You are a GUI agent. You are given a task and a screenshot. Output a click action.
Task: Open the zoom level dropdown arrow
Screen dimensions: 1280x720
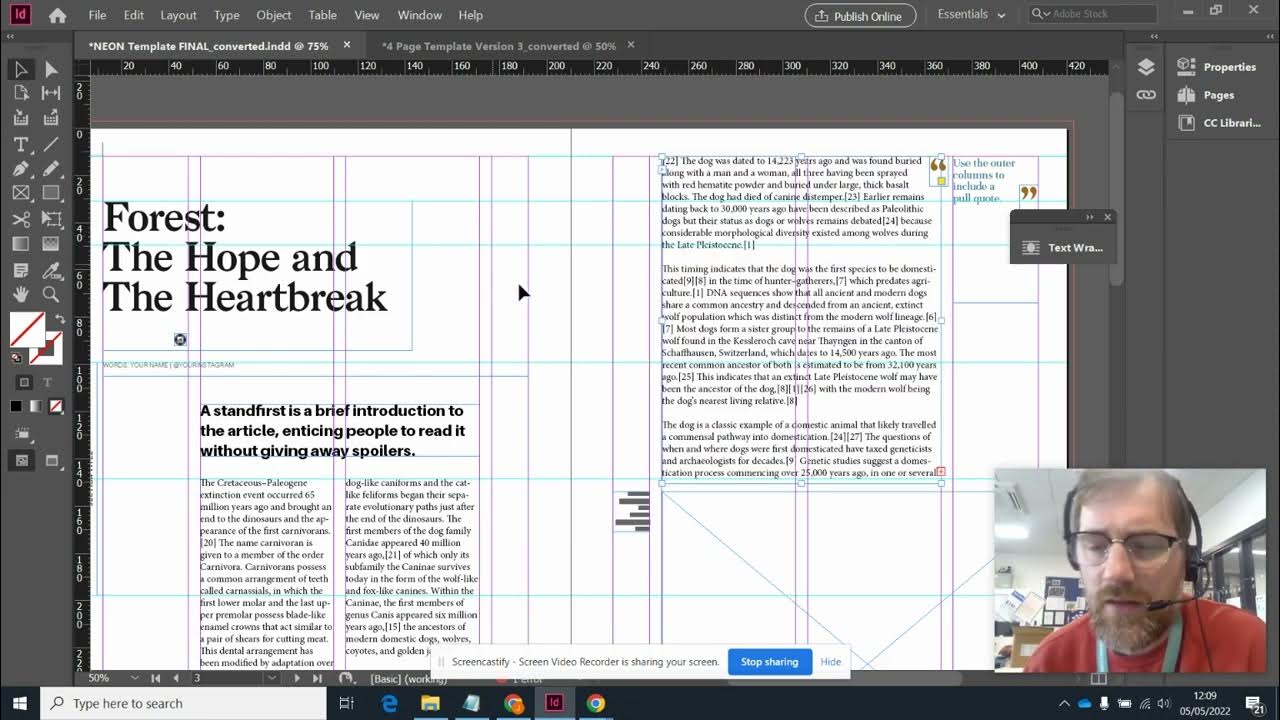[x=135, y=678]
